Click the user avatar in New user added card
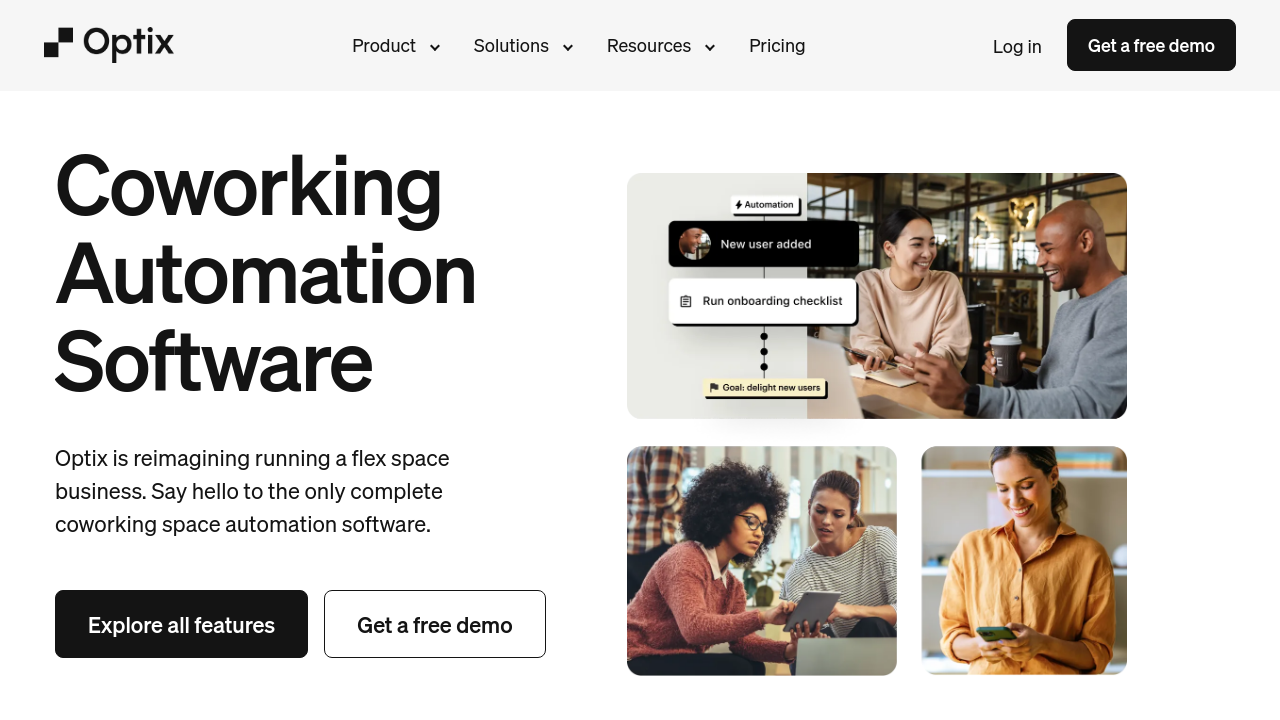 coord(695,244)
